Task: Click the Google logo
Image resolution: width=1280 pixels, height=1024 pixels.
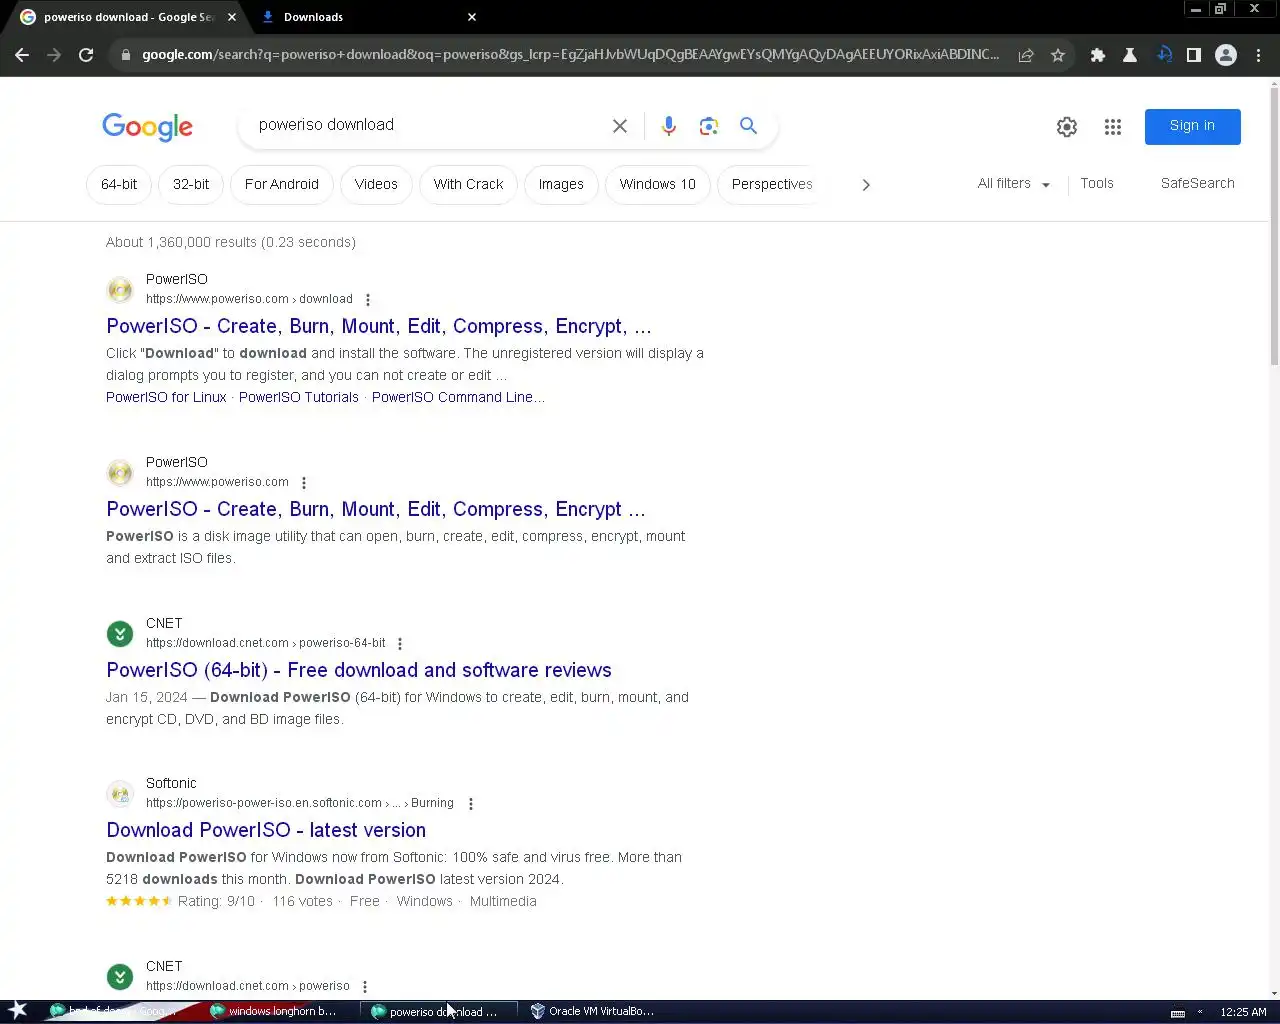Action: click(x=147, y=127)
